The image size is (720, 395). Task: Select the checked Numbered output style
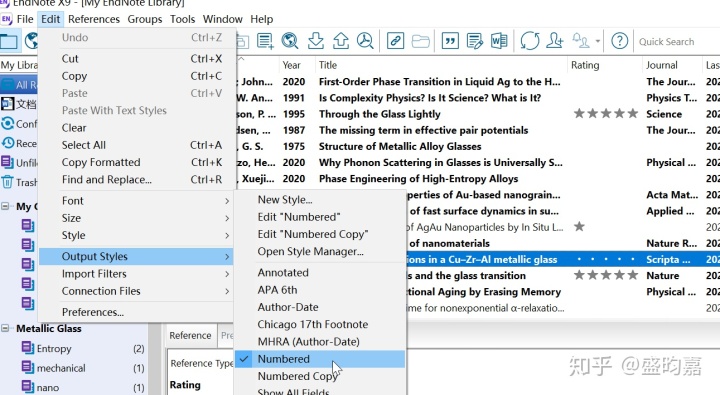click(320, 359)
